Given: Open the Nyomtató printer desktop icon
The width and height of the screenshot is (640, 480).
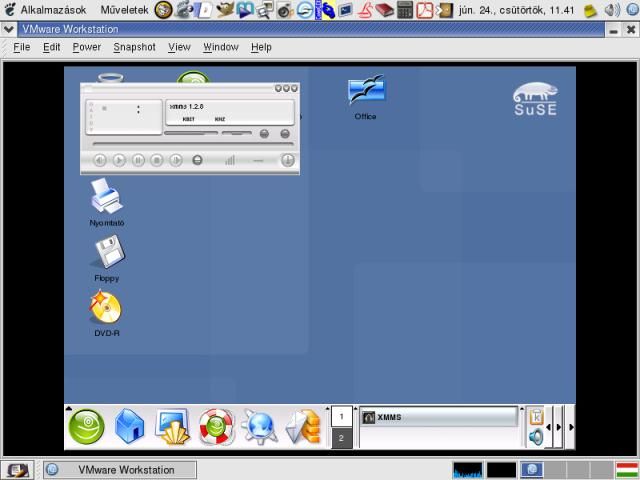Looking at the screenshot, I should pos(107,202).
